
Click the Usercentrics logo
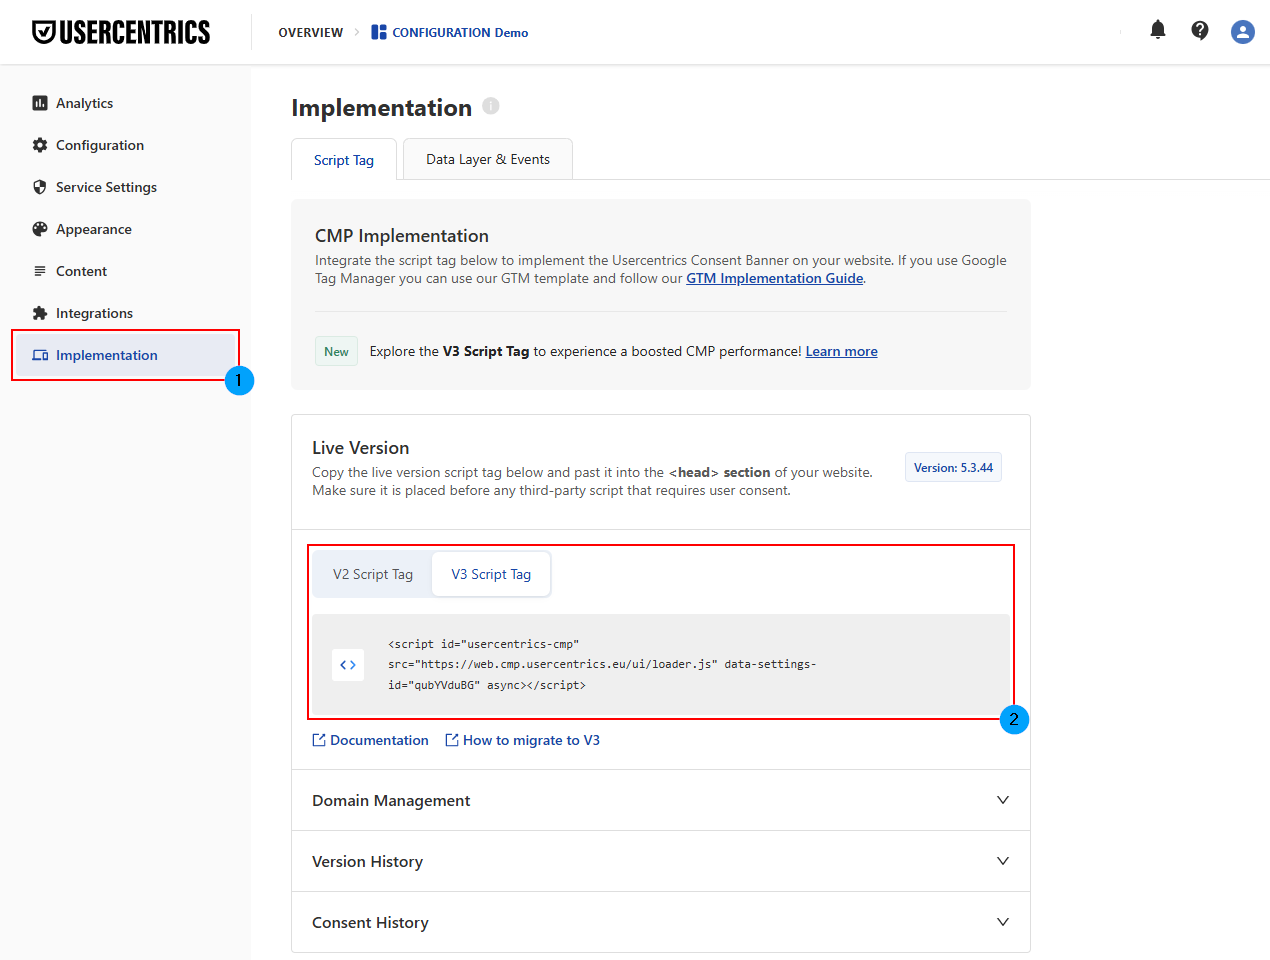121,32
